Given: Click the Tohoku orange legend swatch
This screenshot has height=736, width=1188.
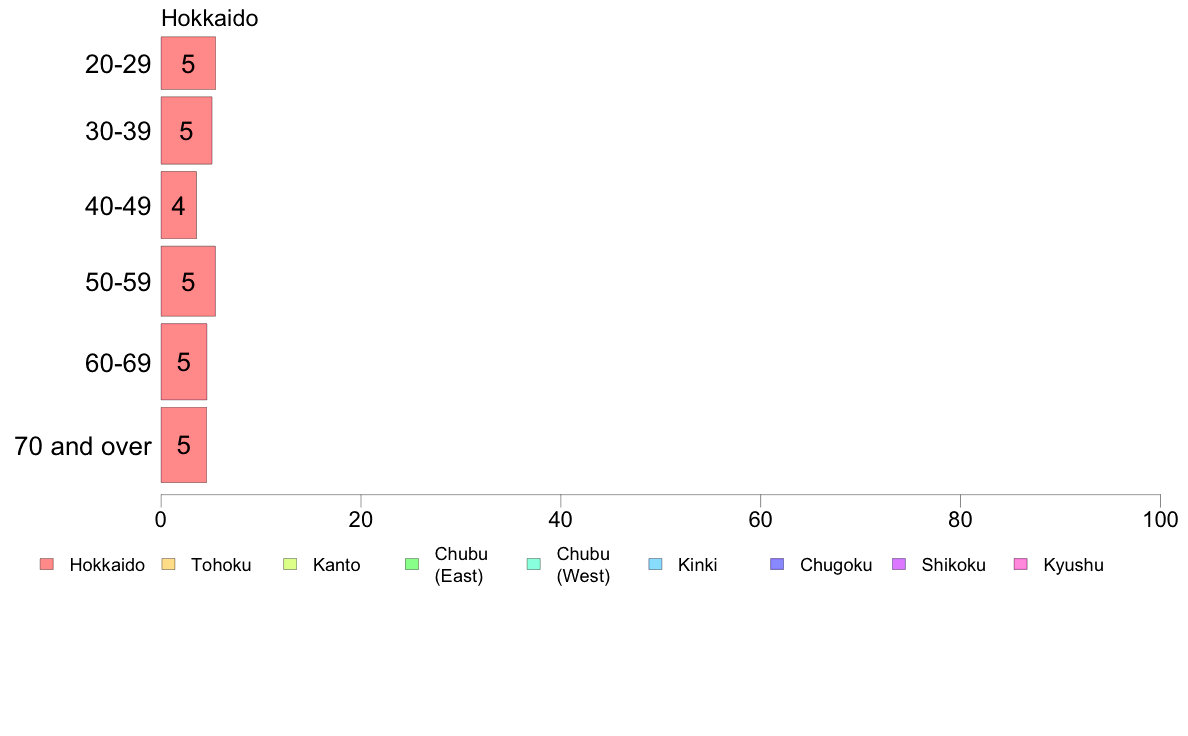Looking at the screenshot, I should pyautogui.click(x=168, y=564).
